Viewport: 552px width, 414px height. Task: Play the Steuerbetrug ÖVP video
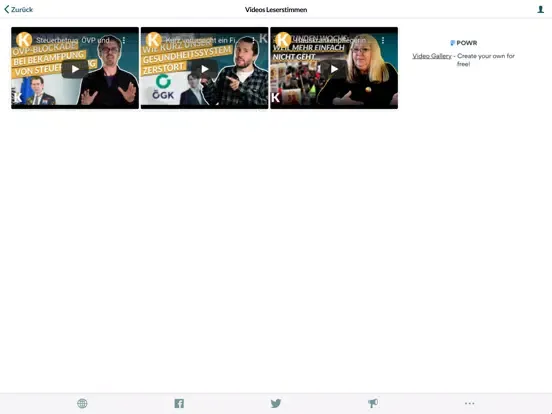tap(75, 69)
